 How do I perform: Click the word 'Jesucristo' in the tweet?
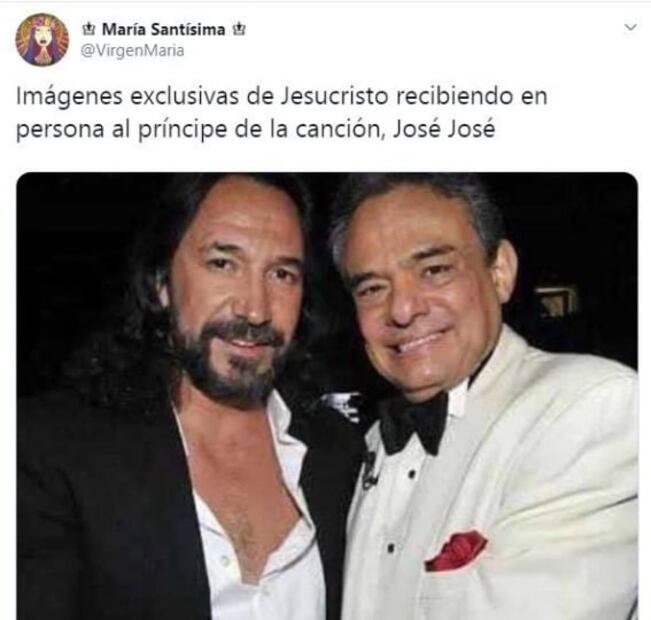pos(335,96)
